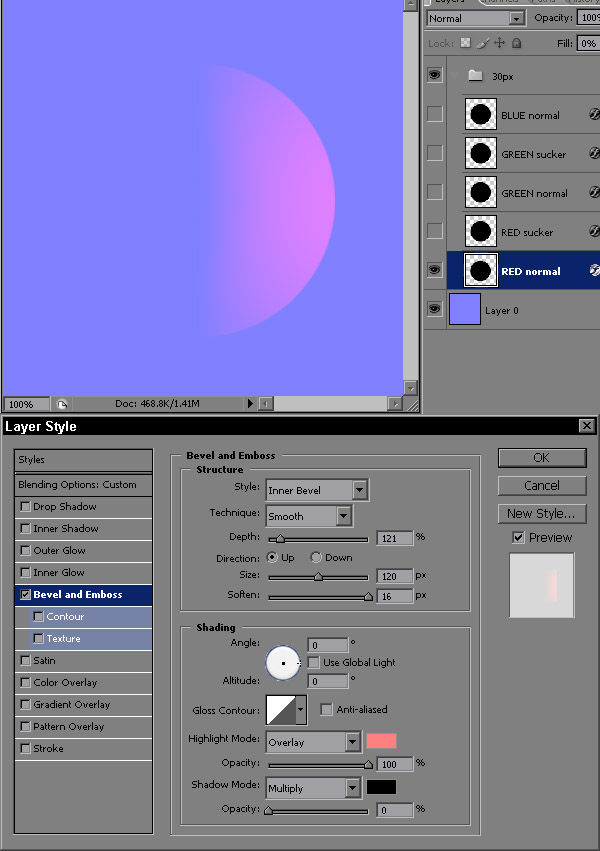Screen dimensions: 600x851
Task: Click the Depth value input field
Action: [x=395, y=538]
